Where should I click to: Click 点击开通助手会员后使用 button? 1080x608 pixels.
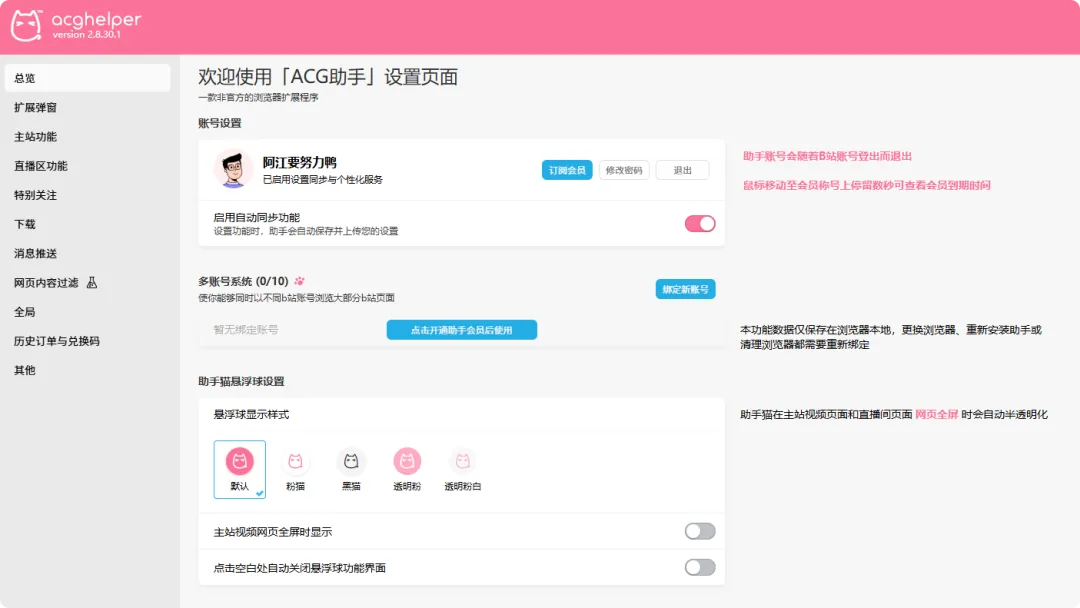[x=461, y=330]
